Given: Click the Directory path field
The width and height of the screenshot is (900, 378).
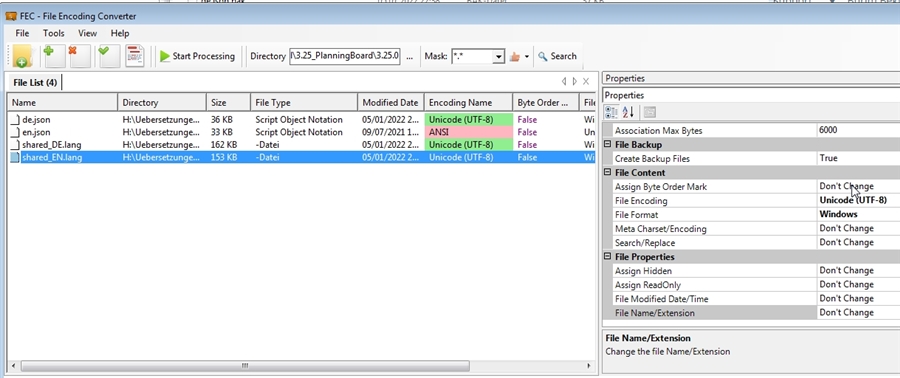Looking at the screenshot, I should pos(344,56).
